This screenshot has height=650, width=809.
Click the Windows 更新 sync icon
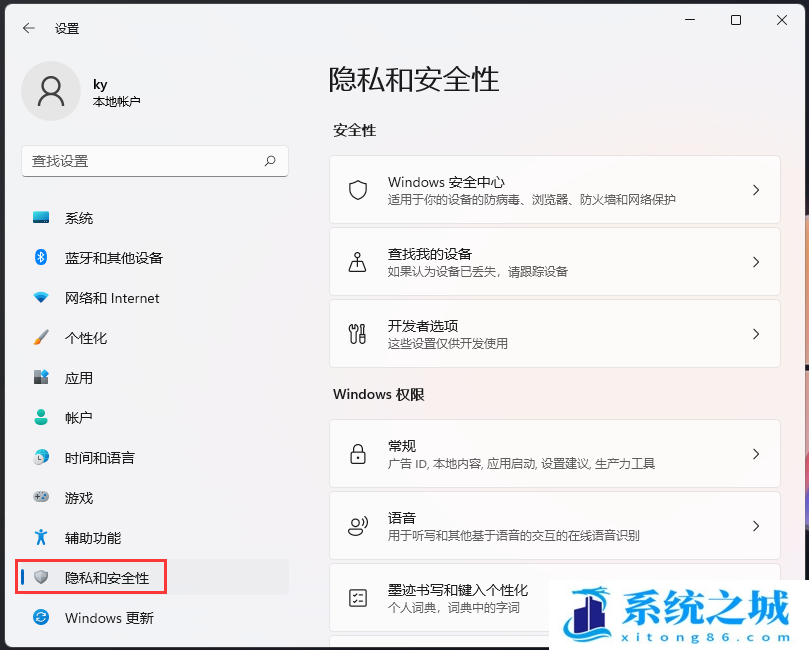[x=41, y=617]
